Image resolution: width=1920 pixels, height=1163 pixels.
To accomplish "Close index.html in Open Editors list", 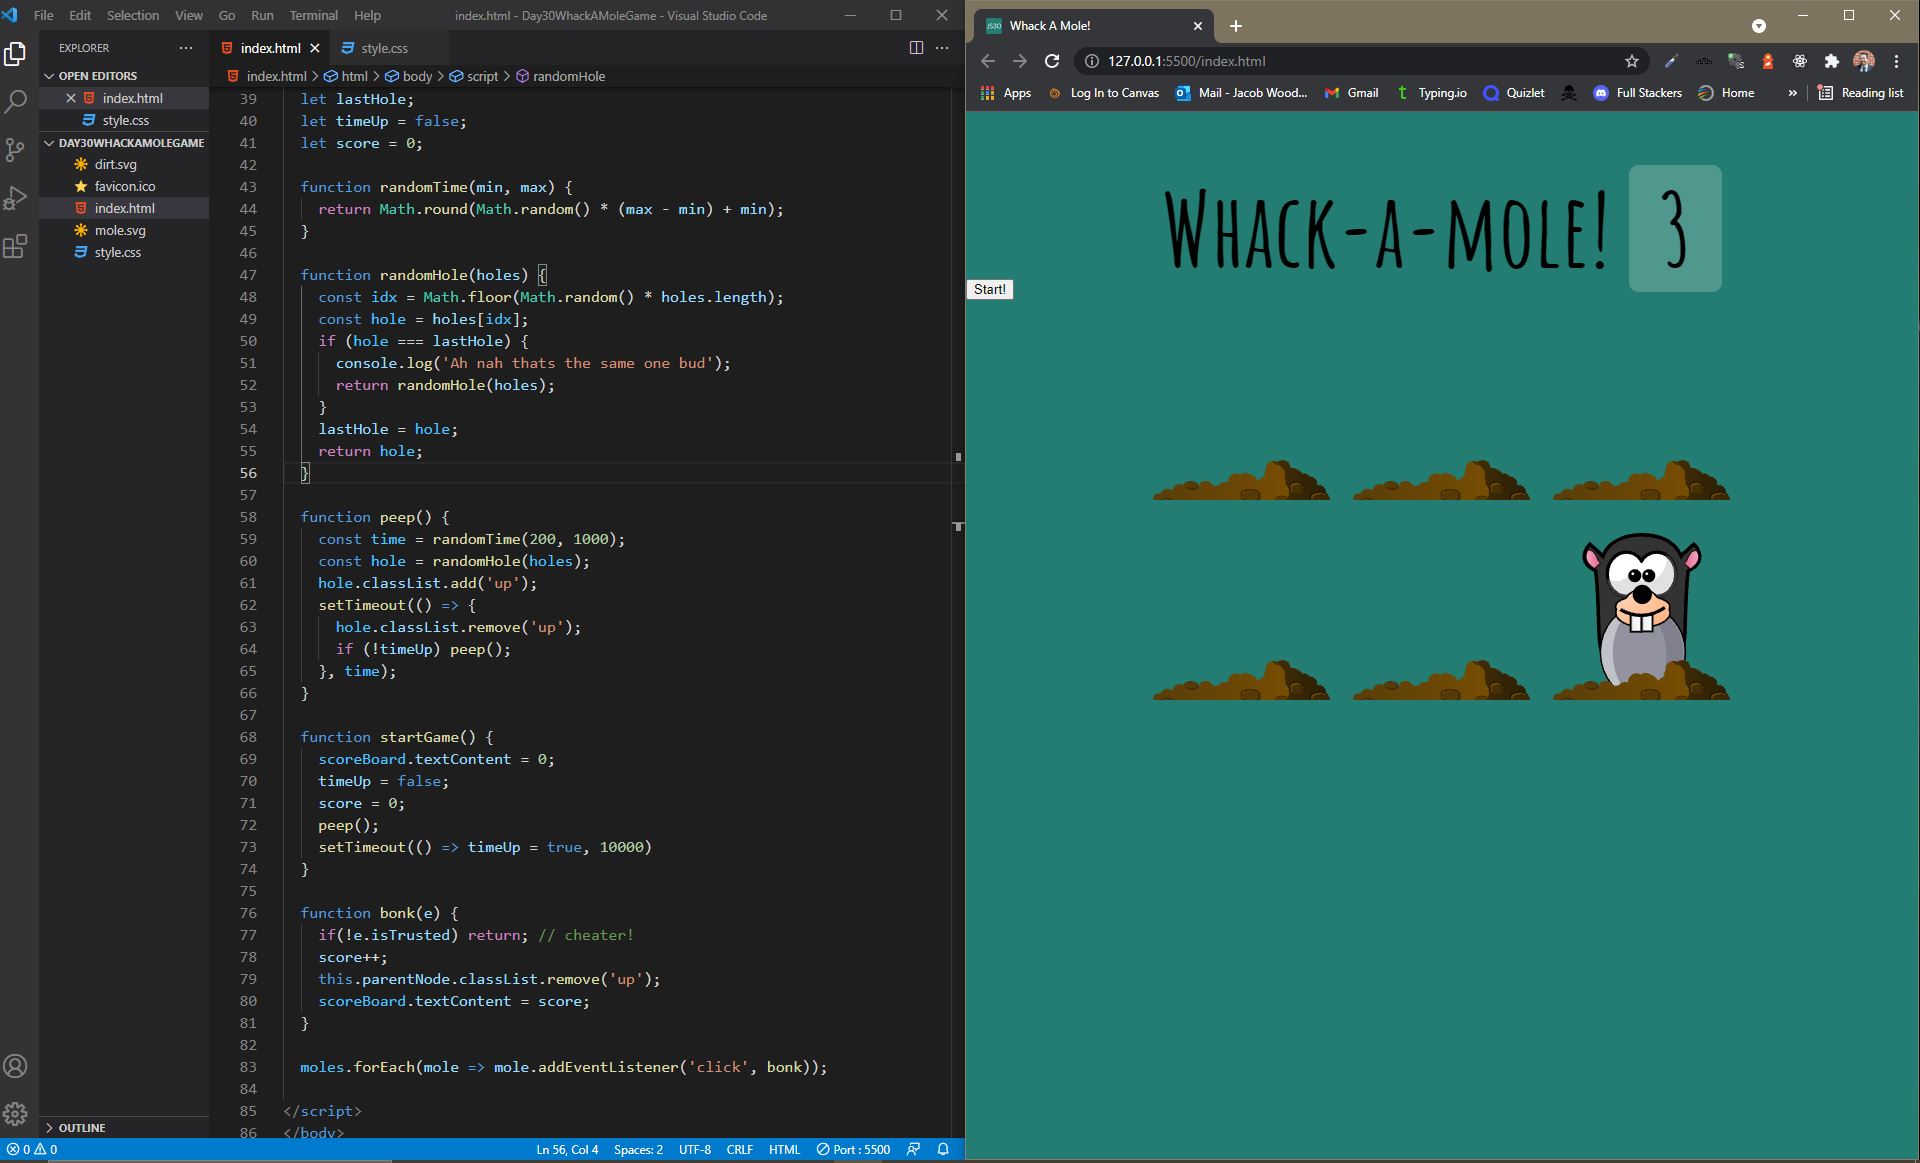I will pos(71,98).
